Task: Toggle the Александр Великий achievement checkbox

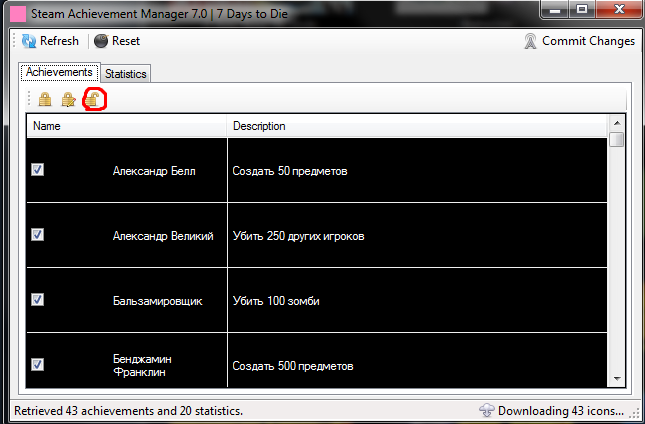Action: click(37, 235)
